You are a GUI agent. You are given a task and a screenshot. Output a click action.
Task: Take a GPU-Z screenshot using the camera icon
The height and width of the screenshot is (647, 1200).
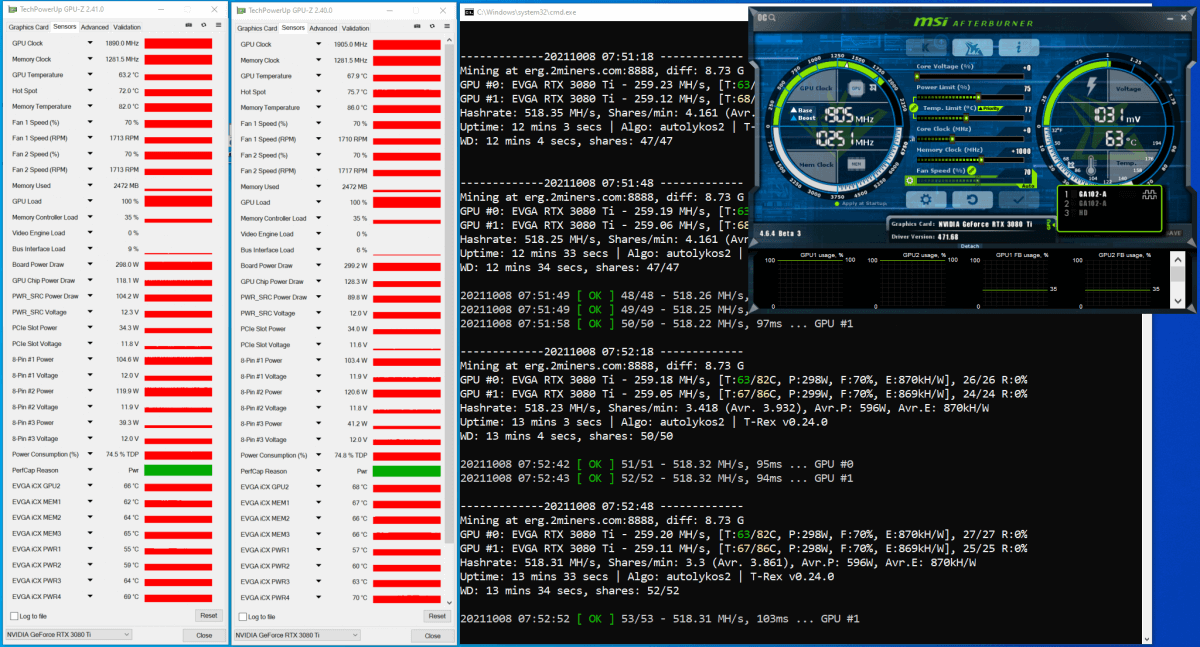[189, 25]
